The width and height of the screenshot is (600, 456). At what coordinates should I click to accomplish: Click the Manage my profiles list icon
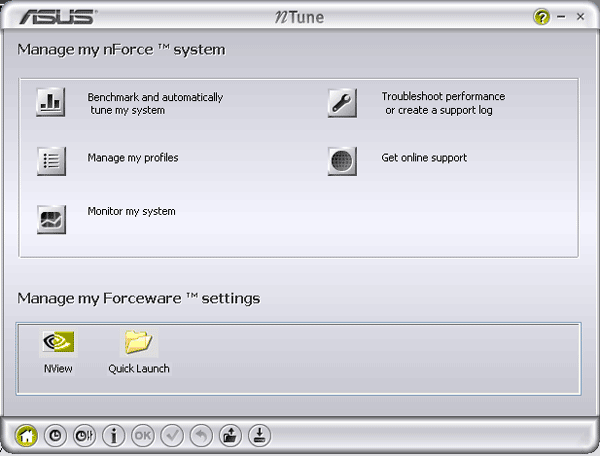tap(51, 161)
